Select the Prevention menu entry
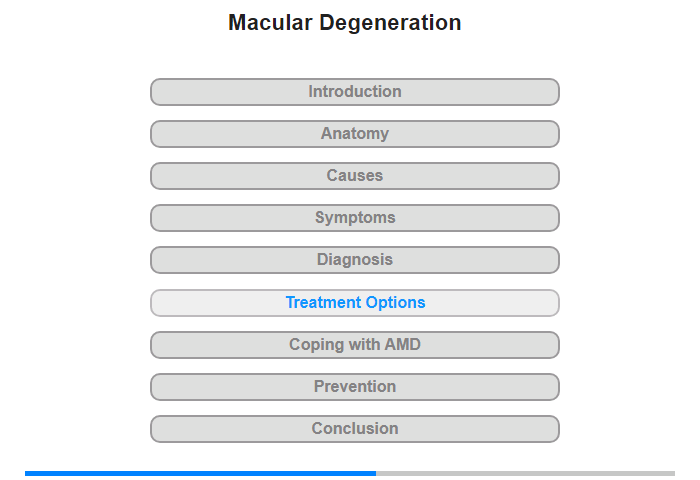Image resolution: width=700 pixels, height=480 pixels. pos(355,387)
